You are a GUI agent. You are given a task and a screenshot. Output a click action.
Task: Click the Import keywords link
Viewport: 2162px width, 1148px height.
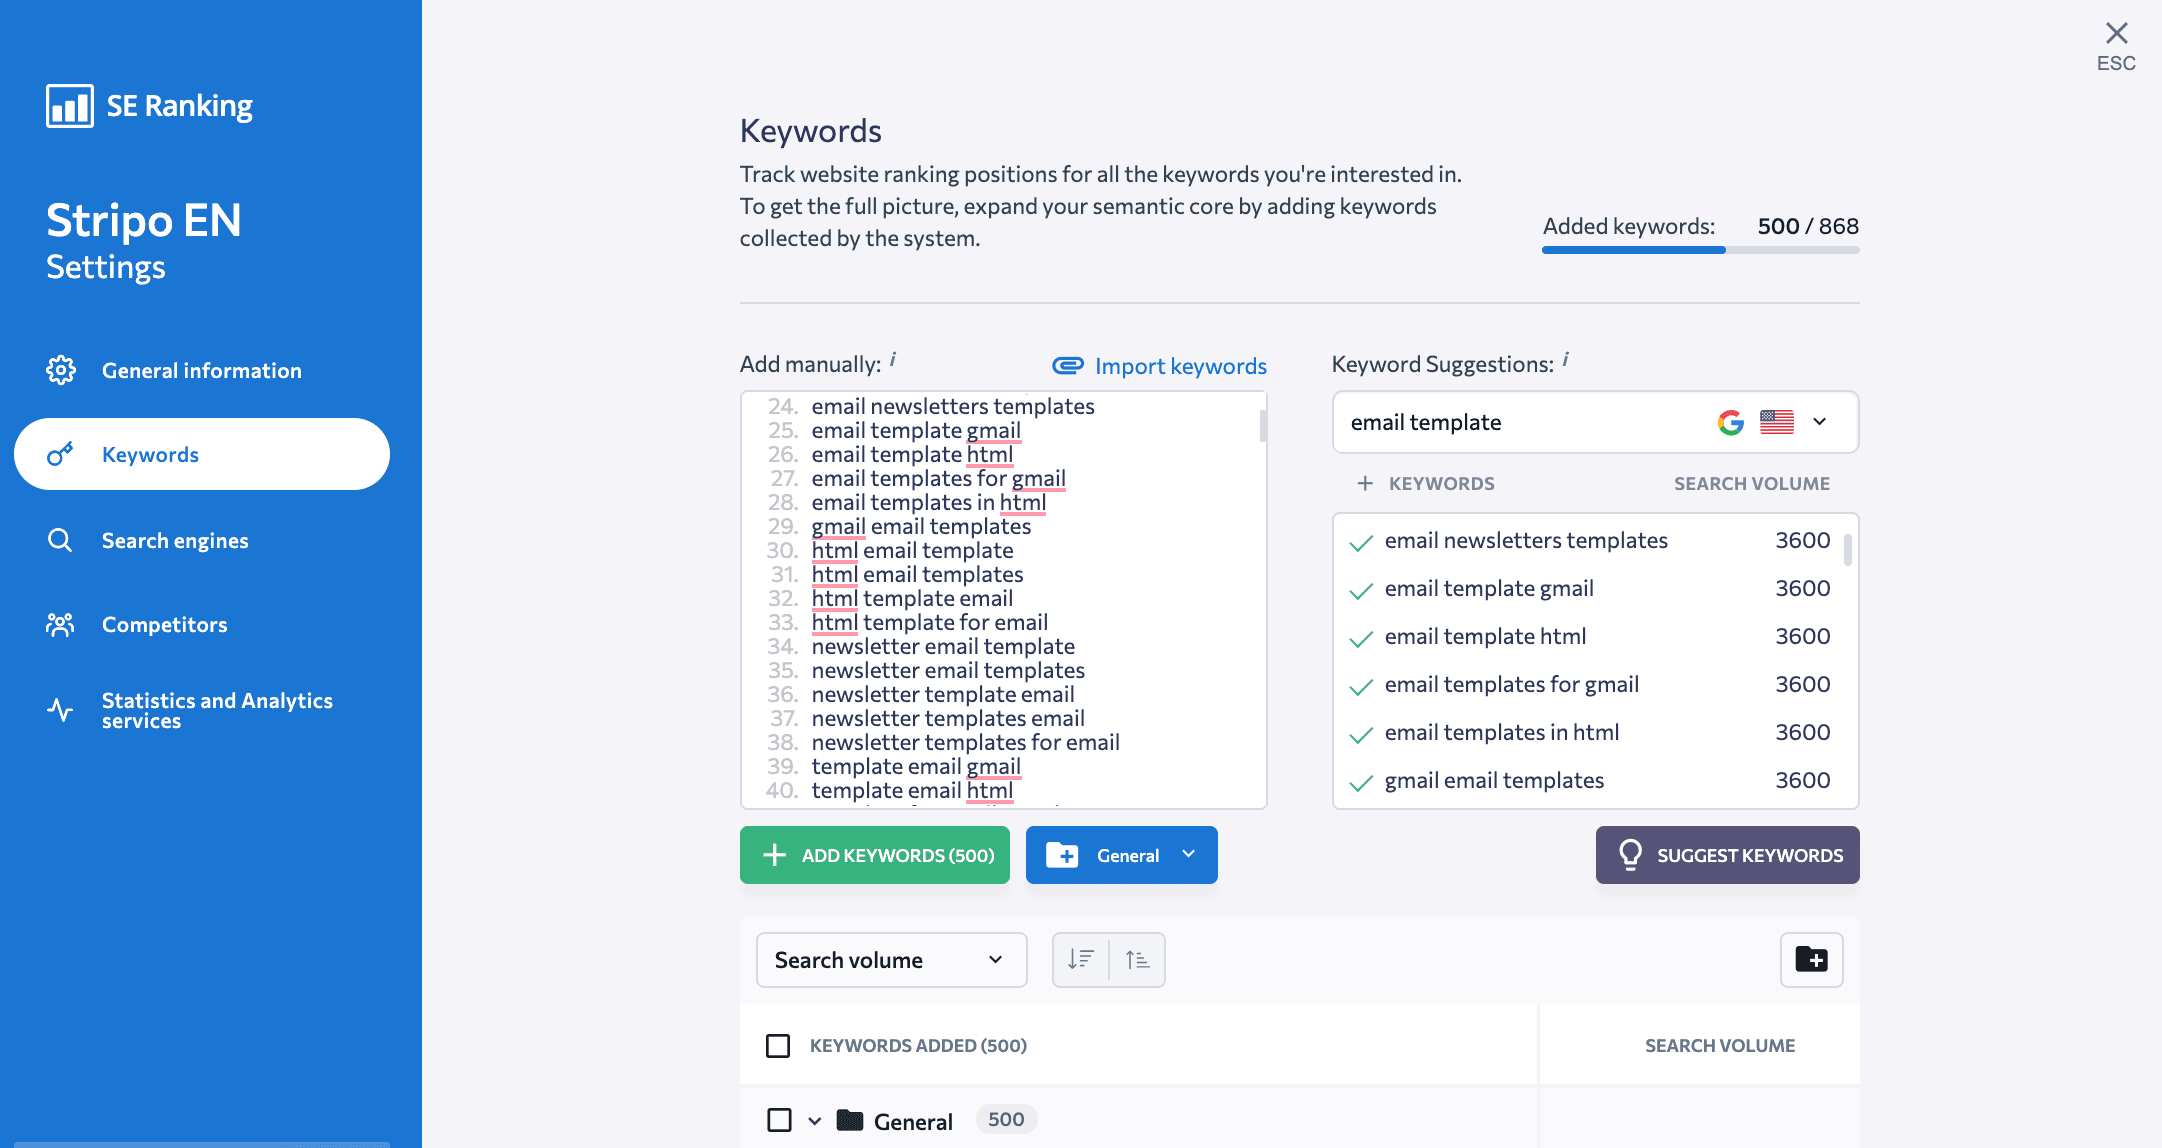coord(1180,366)
